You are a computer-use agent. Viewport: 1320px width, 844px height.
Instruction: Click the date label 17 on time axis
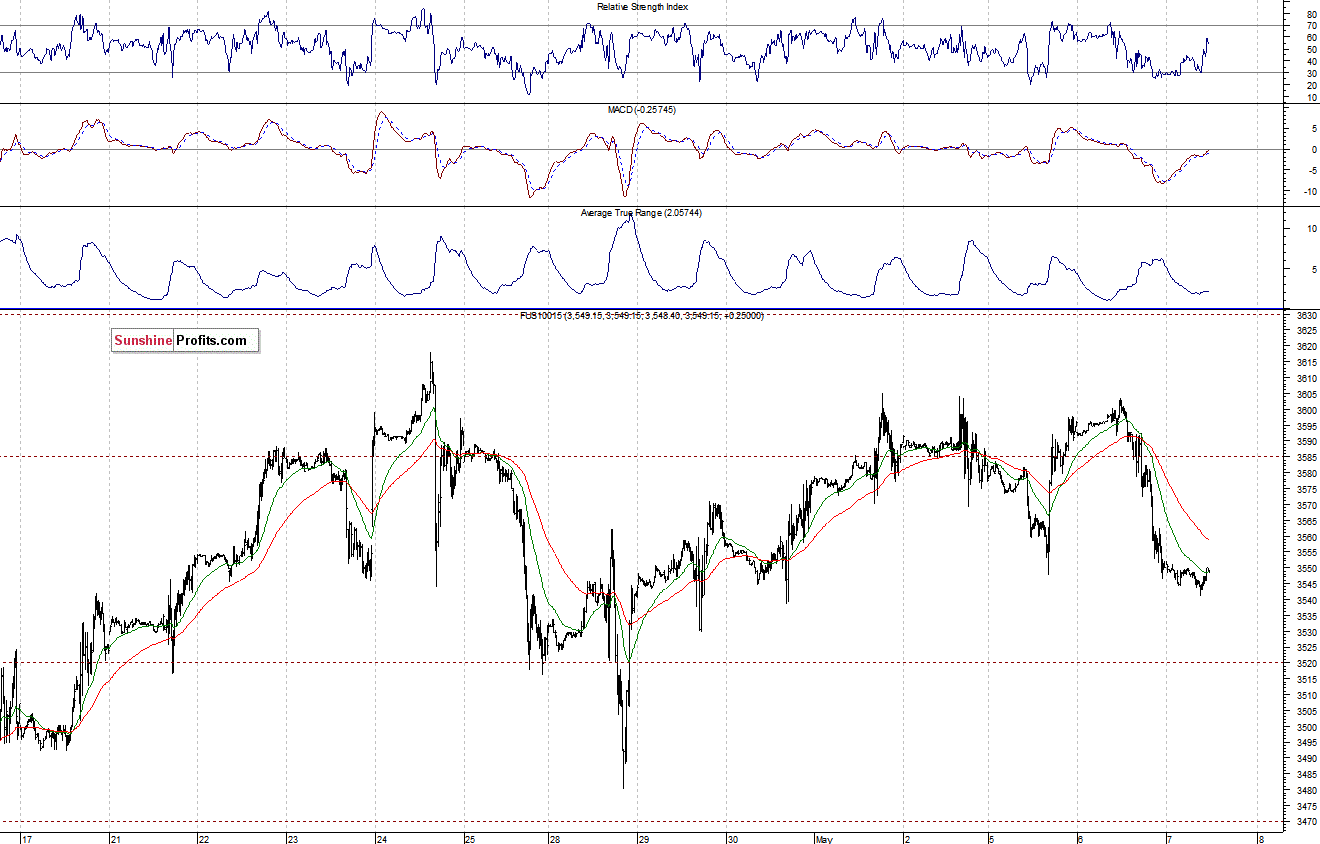tap(28, 839)
